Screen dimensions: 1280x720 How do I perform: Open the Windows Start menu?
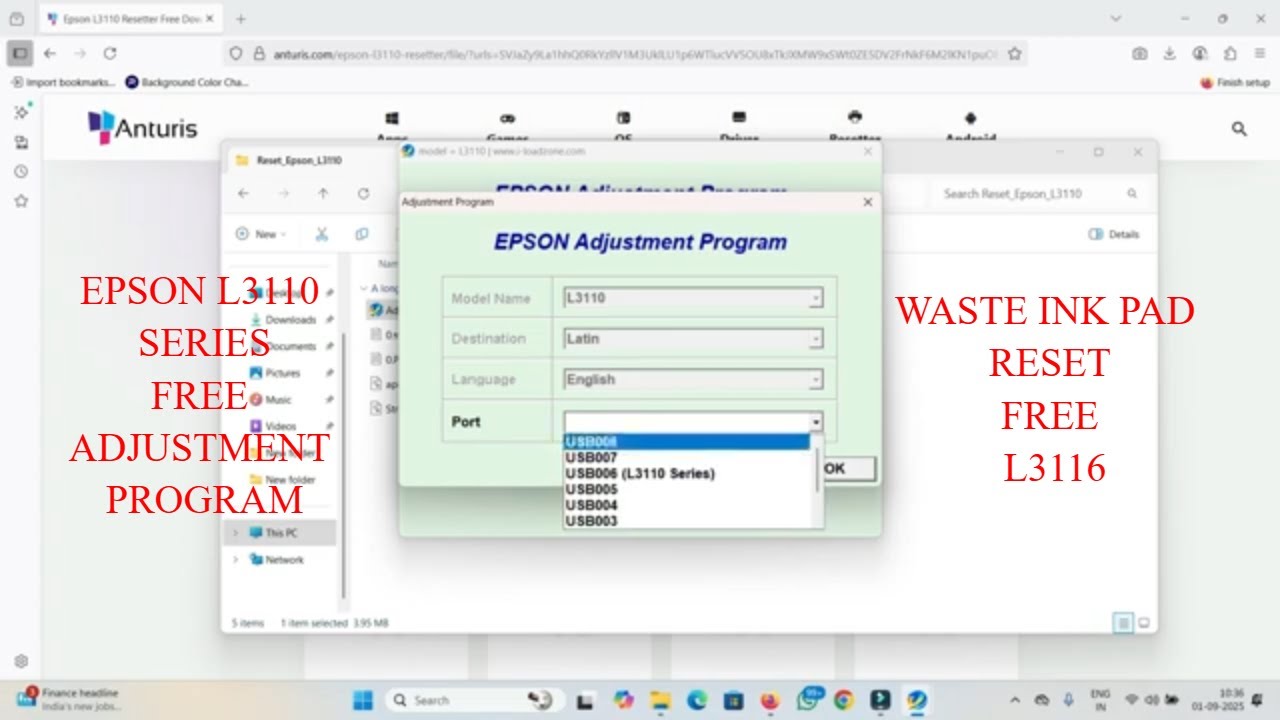363,700
